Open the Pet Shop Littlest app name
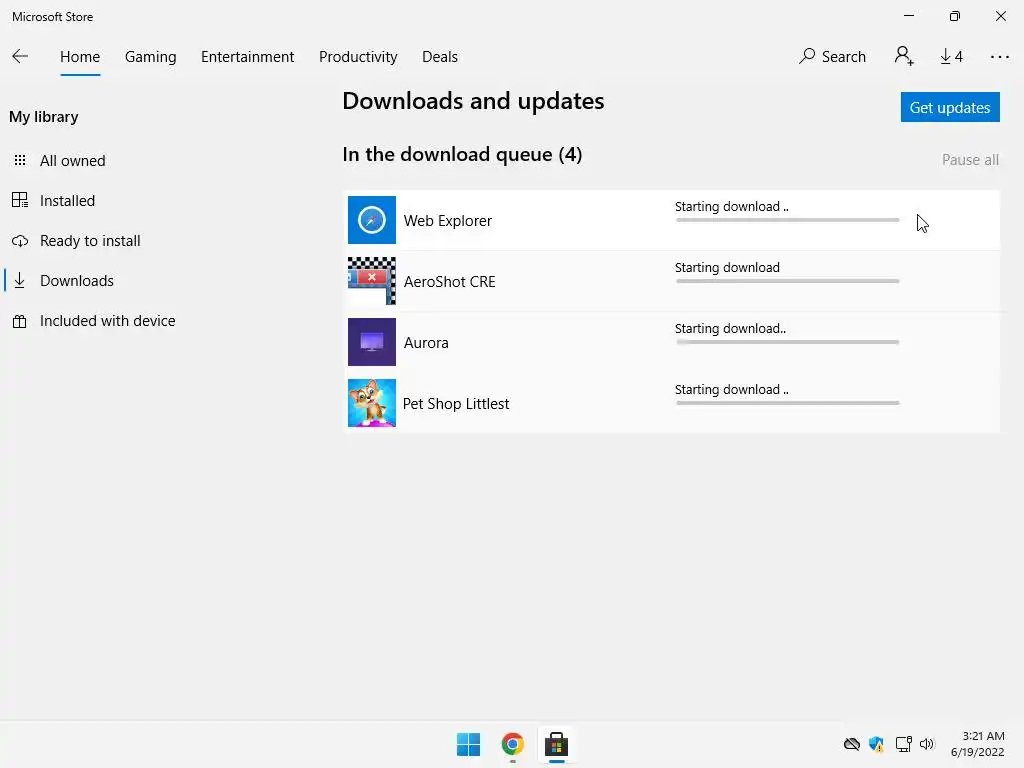The height and width of the screenshot is (768, 1024). tap(456, 404)
